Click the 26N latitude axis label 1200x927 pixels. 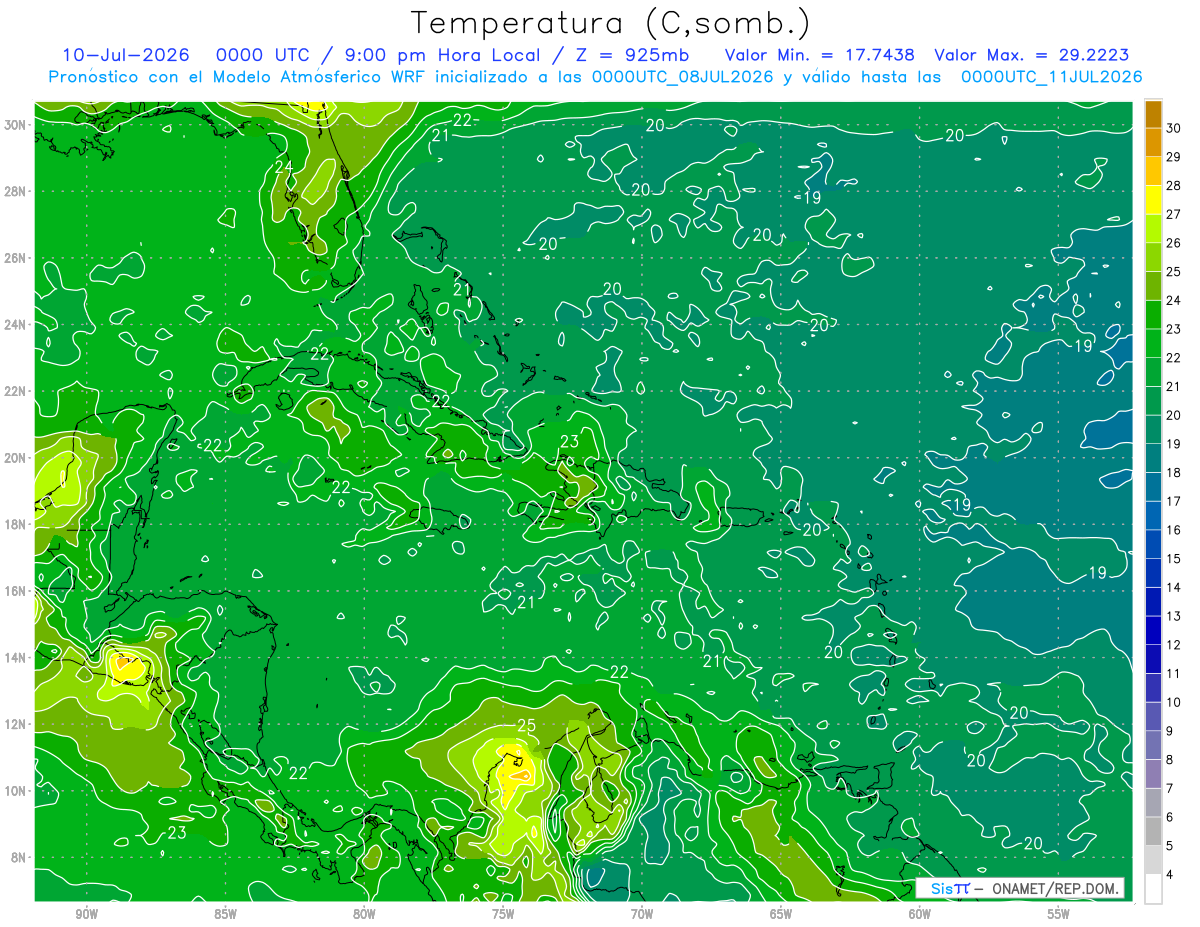[x=15, y=258]
